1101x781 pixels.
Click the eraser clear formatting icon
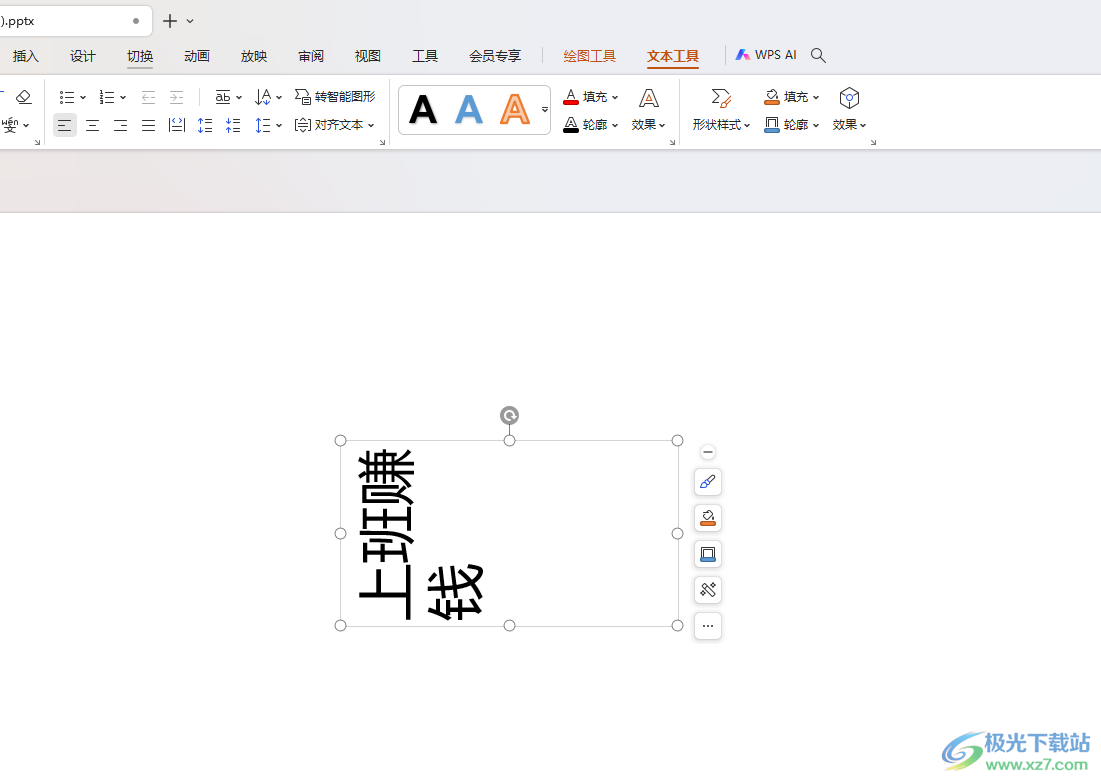coord(23,97)
